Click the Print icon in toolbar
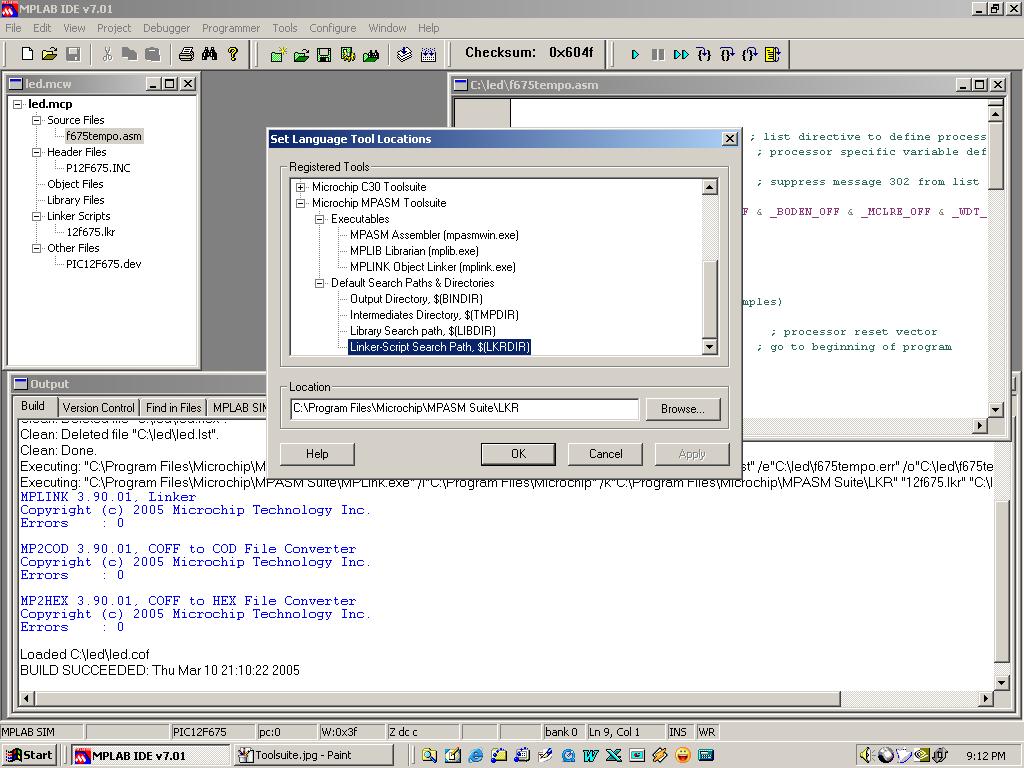Image resolution: width=1024 pixels, height=768 pixels. (x=186, y=54)
